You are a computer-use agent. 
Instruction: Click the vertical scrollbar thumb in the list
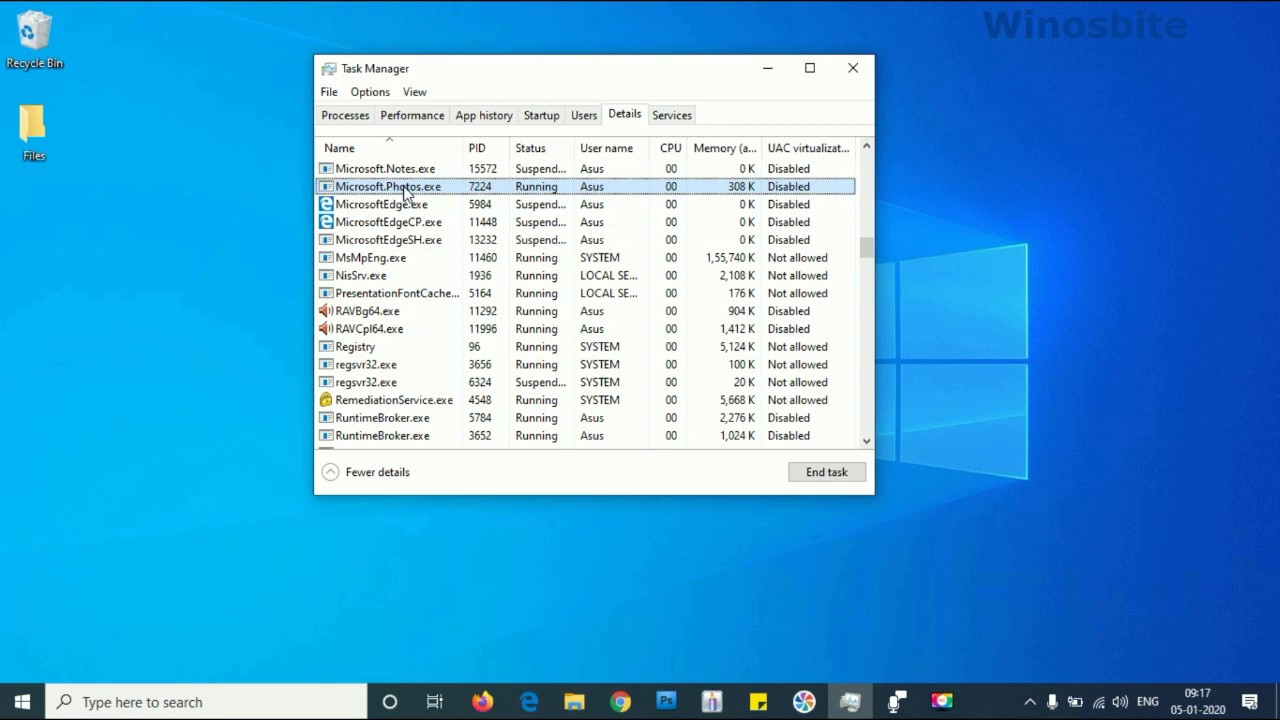pyautogui.click(x=866, y=247)
